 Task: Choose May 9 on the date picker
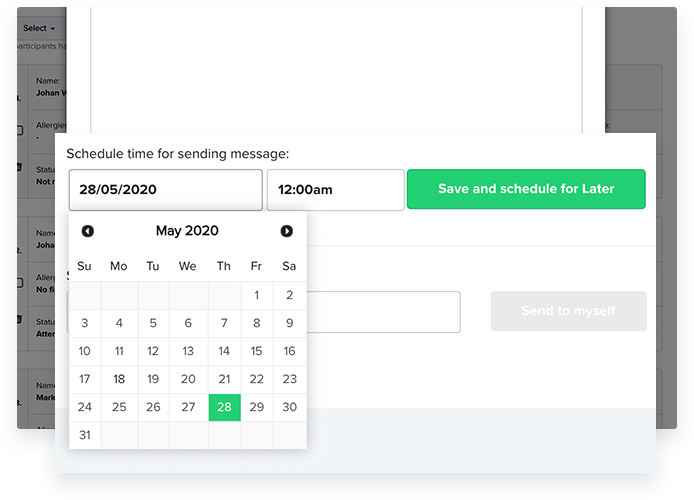coord(289,323)
